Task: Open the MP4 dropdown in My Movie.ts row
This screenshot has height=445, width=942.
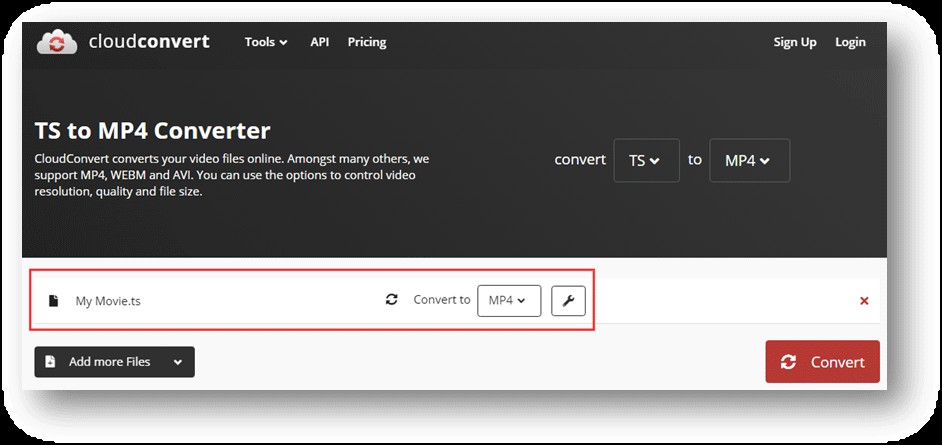Action: [509, 301]
